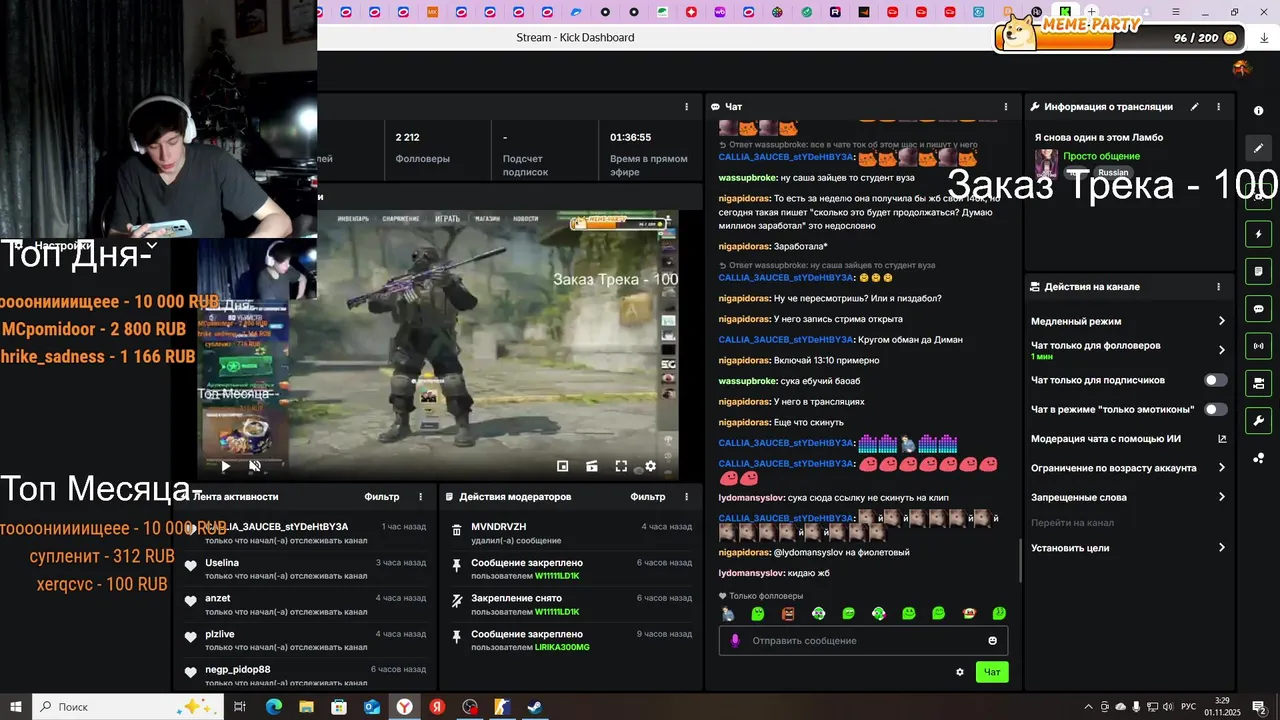Open Microsoft Edge from the taskbar
The image size is (1280, 720).
(x=273, y=707)
